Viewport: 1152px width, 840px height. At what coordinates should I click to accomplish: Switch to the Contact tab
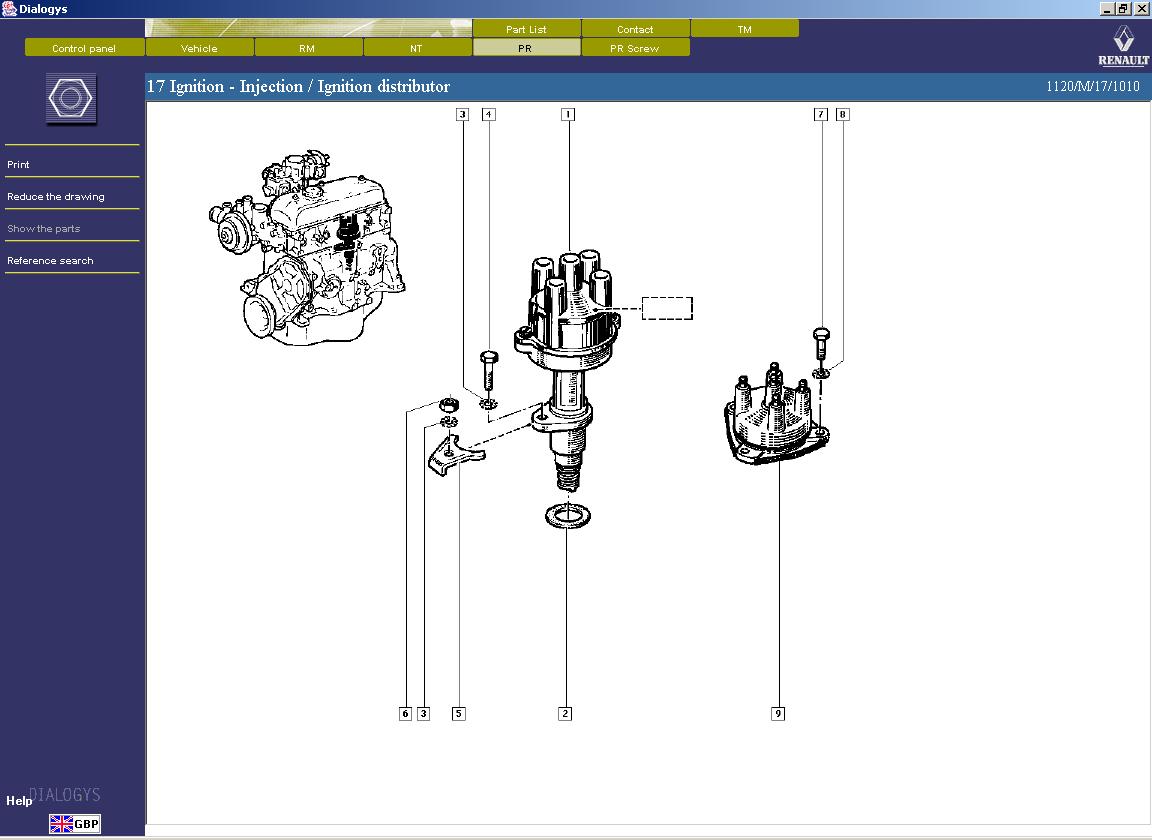[x=635, y=29]
